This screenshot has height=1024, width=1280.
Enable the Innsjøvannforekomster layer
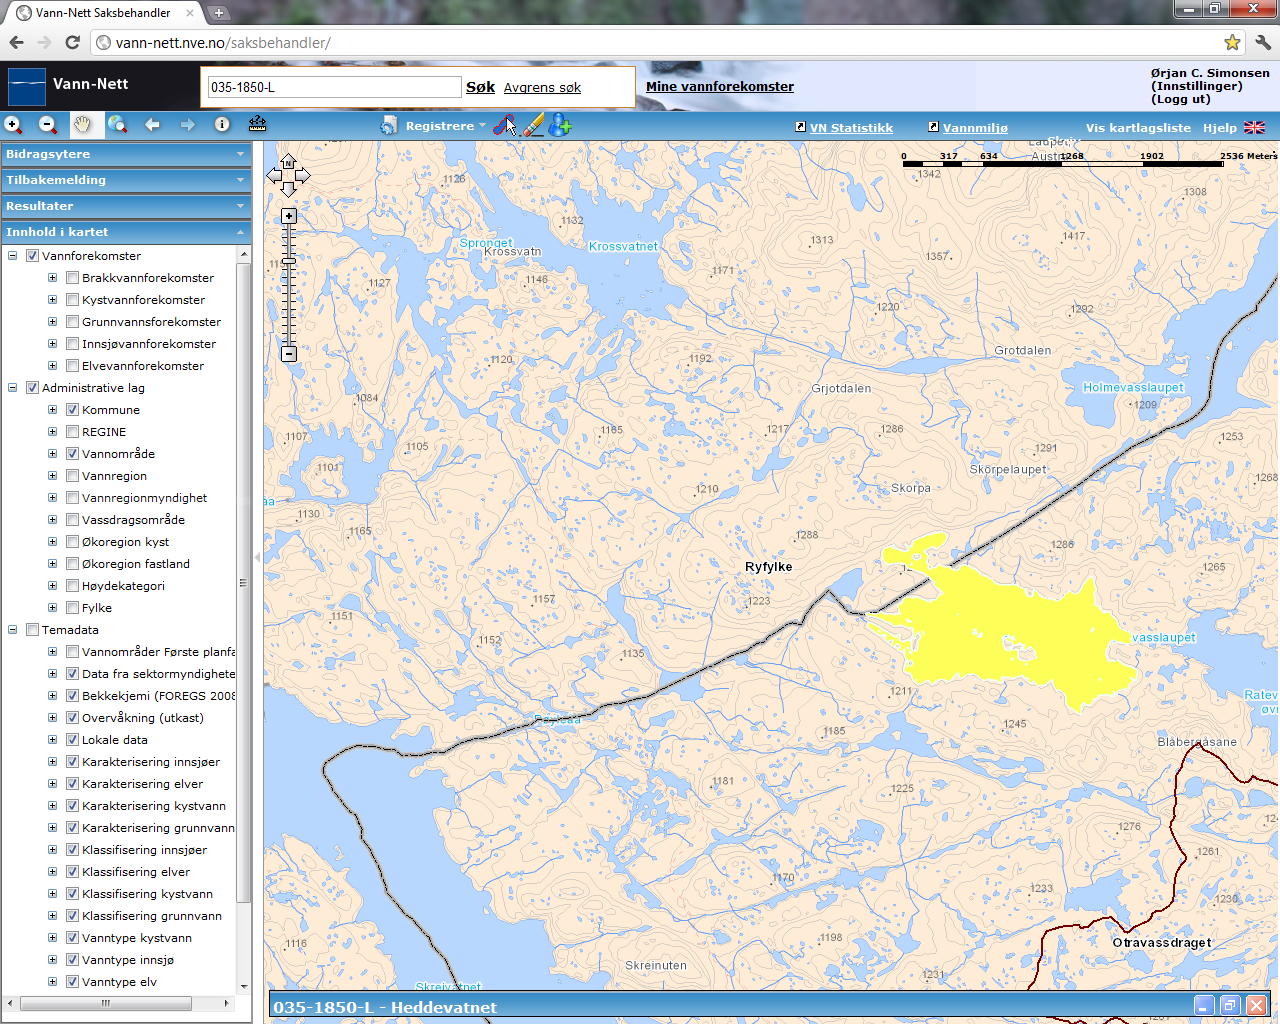pos(72,344)
